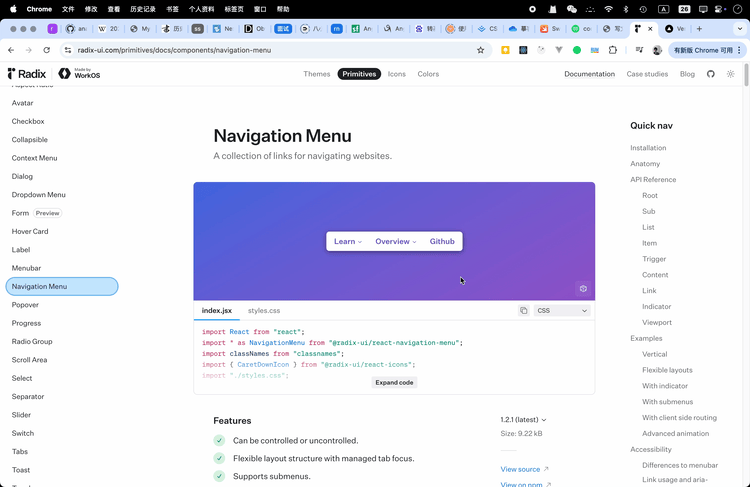
Task: Open the Apple menu
Action: pos(13,9)
